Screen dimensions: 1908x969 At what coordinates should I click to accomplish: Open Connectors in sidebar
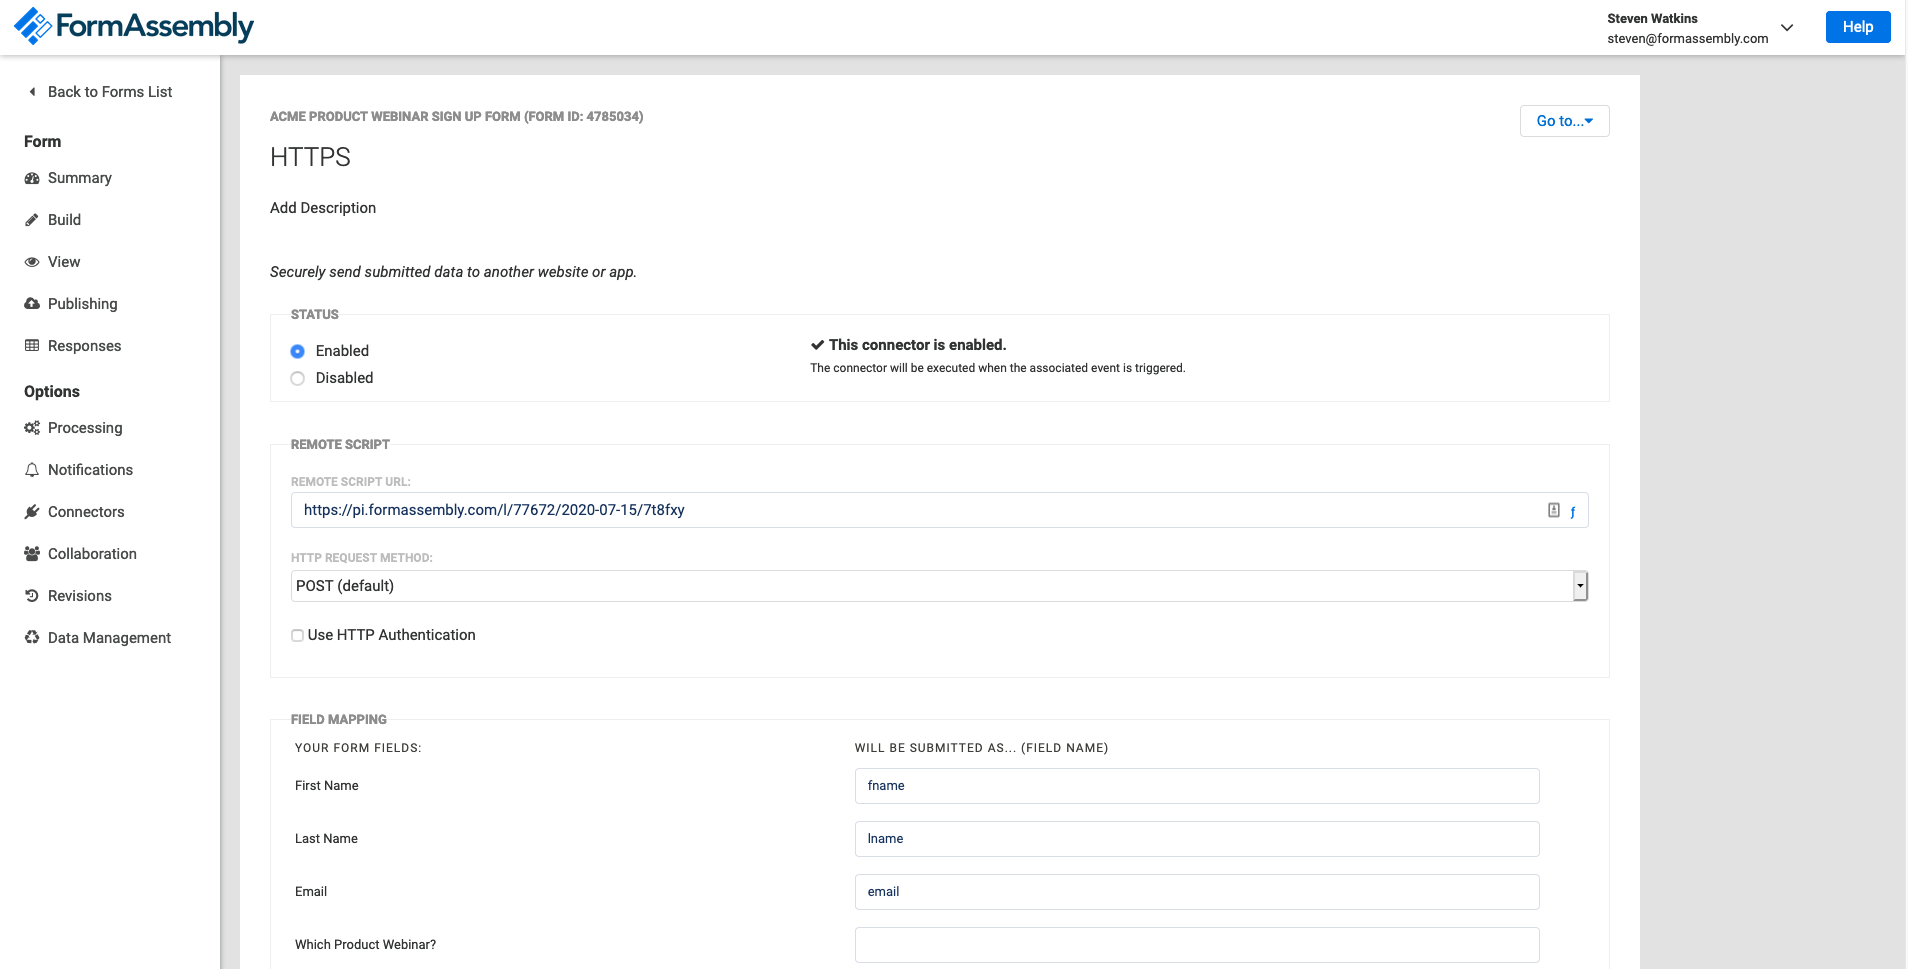(x=86, y=512)
